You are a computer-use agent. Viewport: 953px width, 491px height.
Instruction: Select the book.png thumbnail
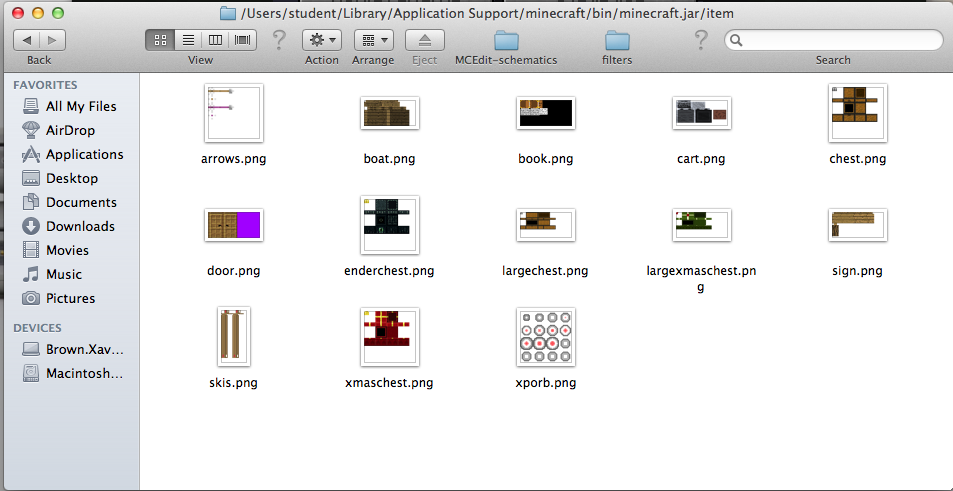click(x=546, y=113)
